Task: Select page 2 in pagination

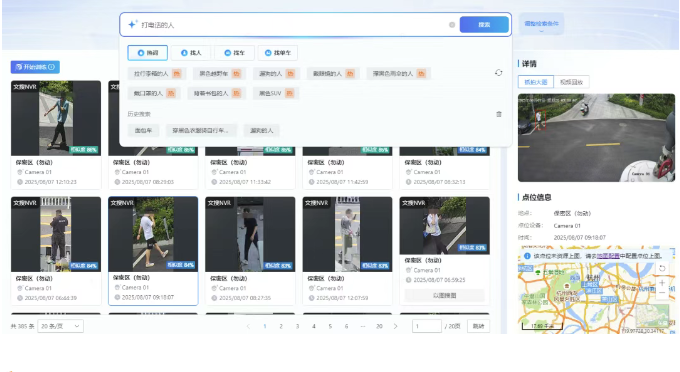Action: tap(281, 326)
